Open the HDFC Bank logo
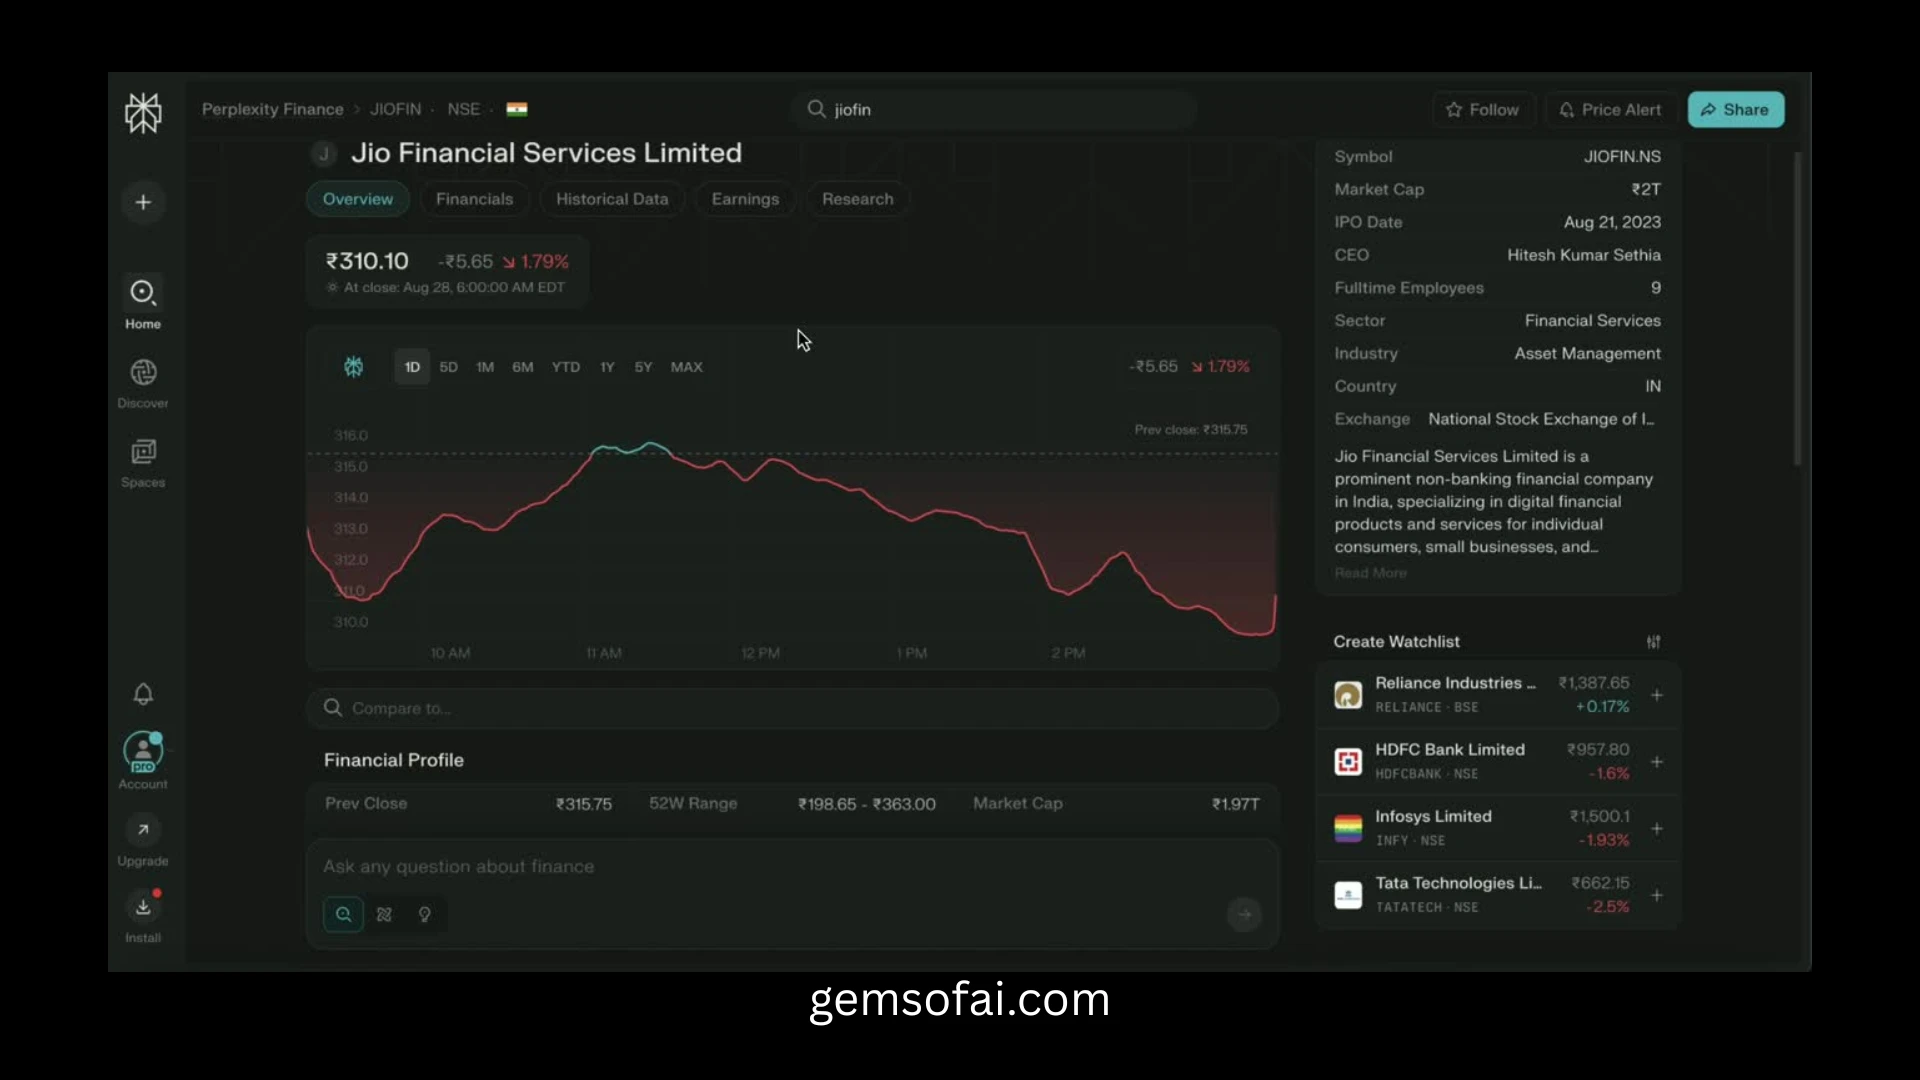This screenshot has width=1920, height=1080. 1348,762
